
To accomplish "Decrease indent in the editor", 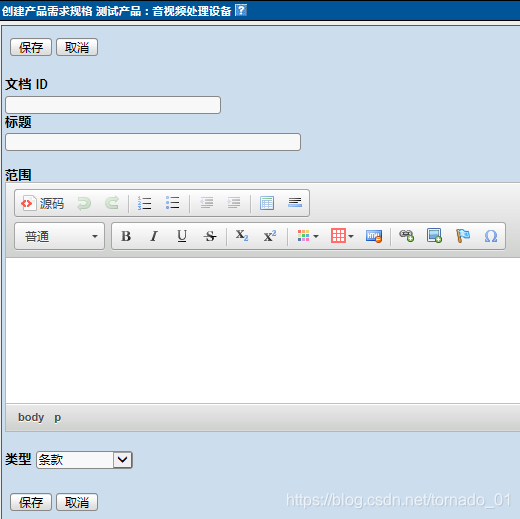I will (206, 203).
